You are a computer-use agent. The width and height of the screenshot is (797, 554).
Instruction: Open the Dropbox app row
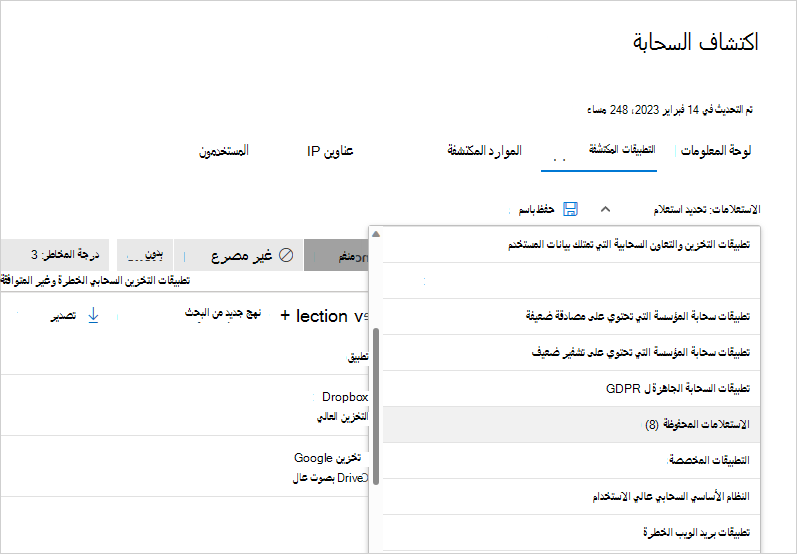coord(184,405)
